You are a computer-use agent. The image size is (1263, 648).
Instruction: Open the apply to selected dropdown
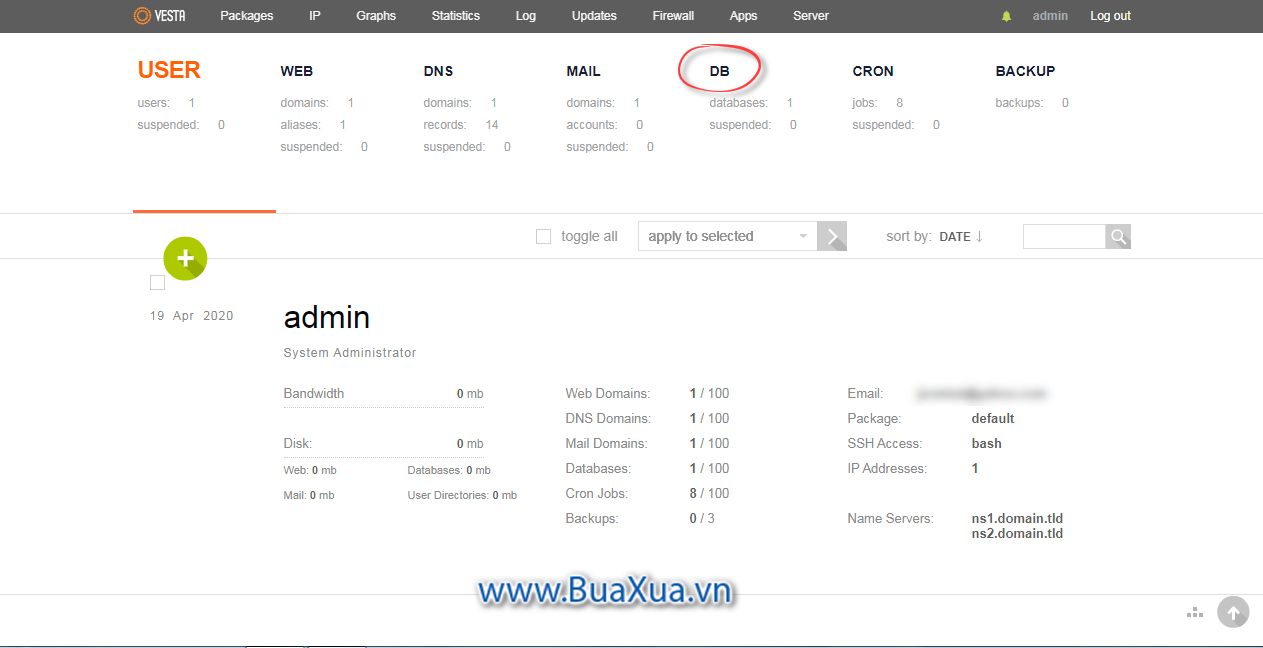tap(727, 236)
